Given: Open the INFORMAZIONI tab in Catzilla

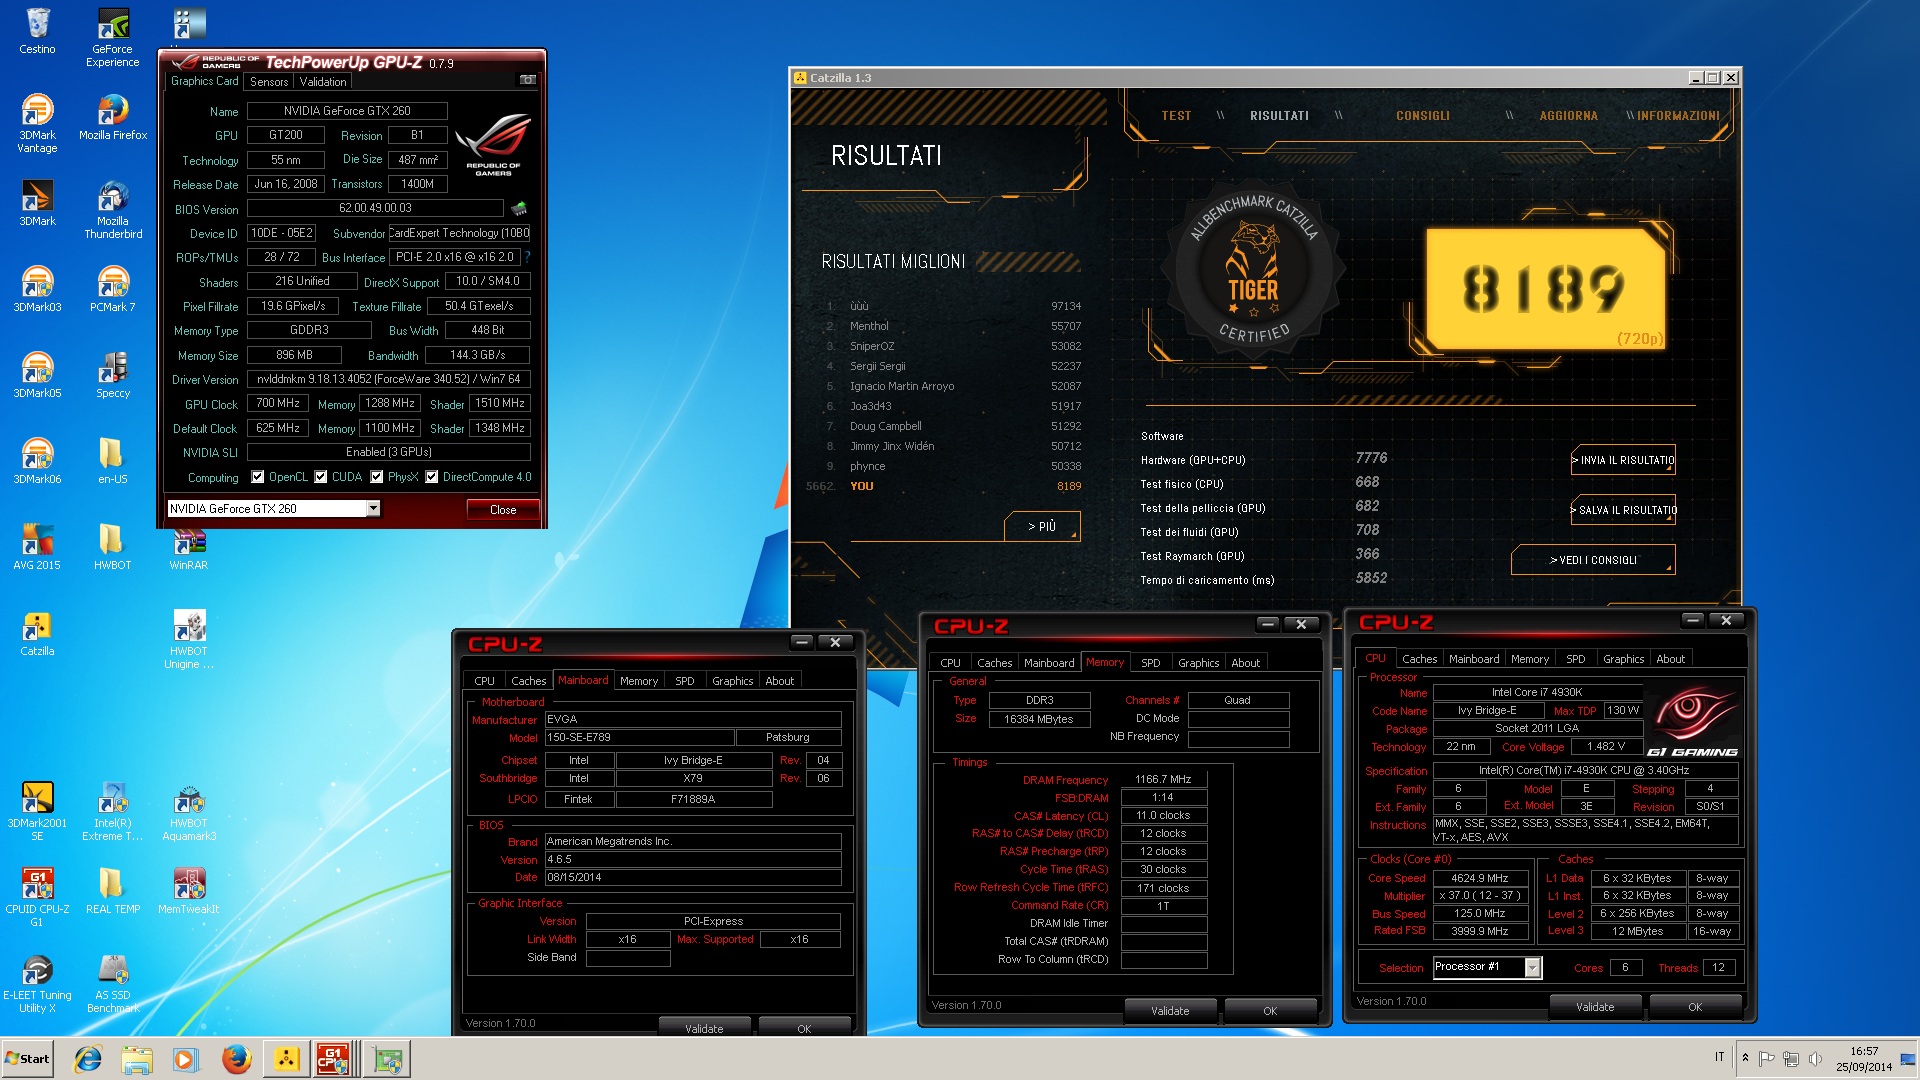Looking at the screenshot, I should point(1678,116).
